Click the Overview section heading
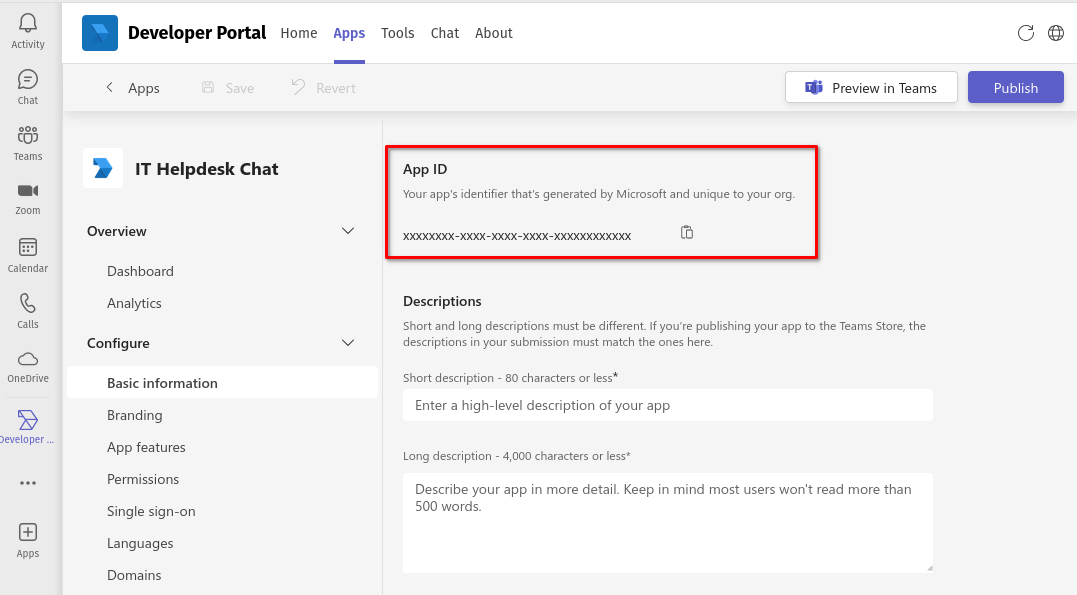Screen dimensions: 1077x595 (117, 231)
